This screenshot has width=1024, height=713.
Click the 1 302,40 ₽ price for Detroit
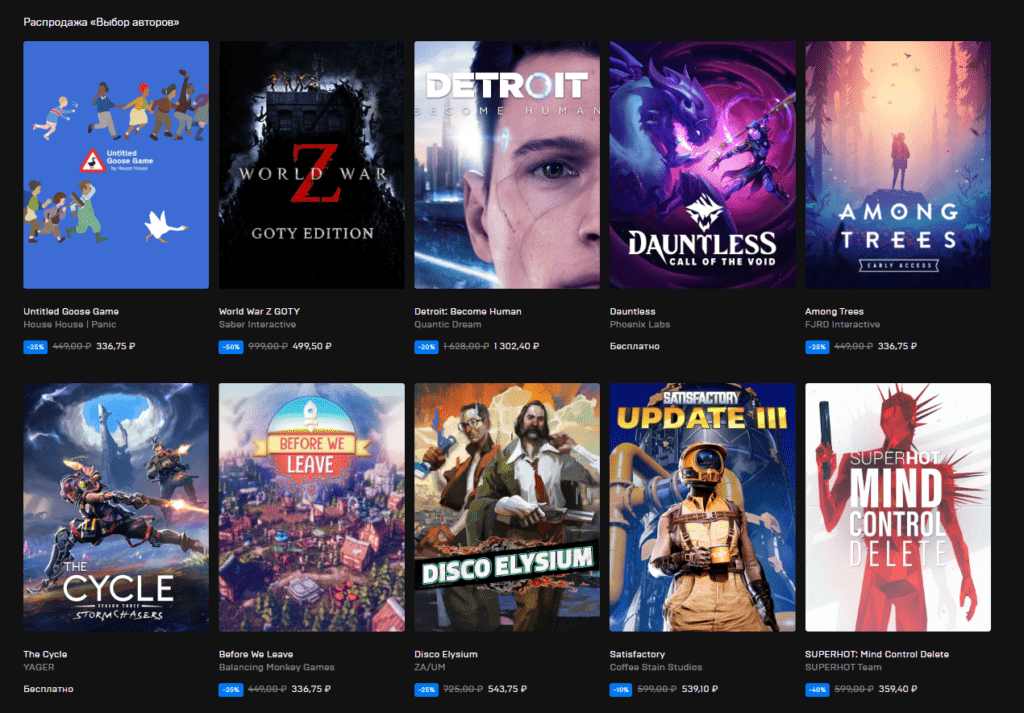[517, 346]
